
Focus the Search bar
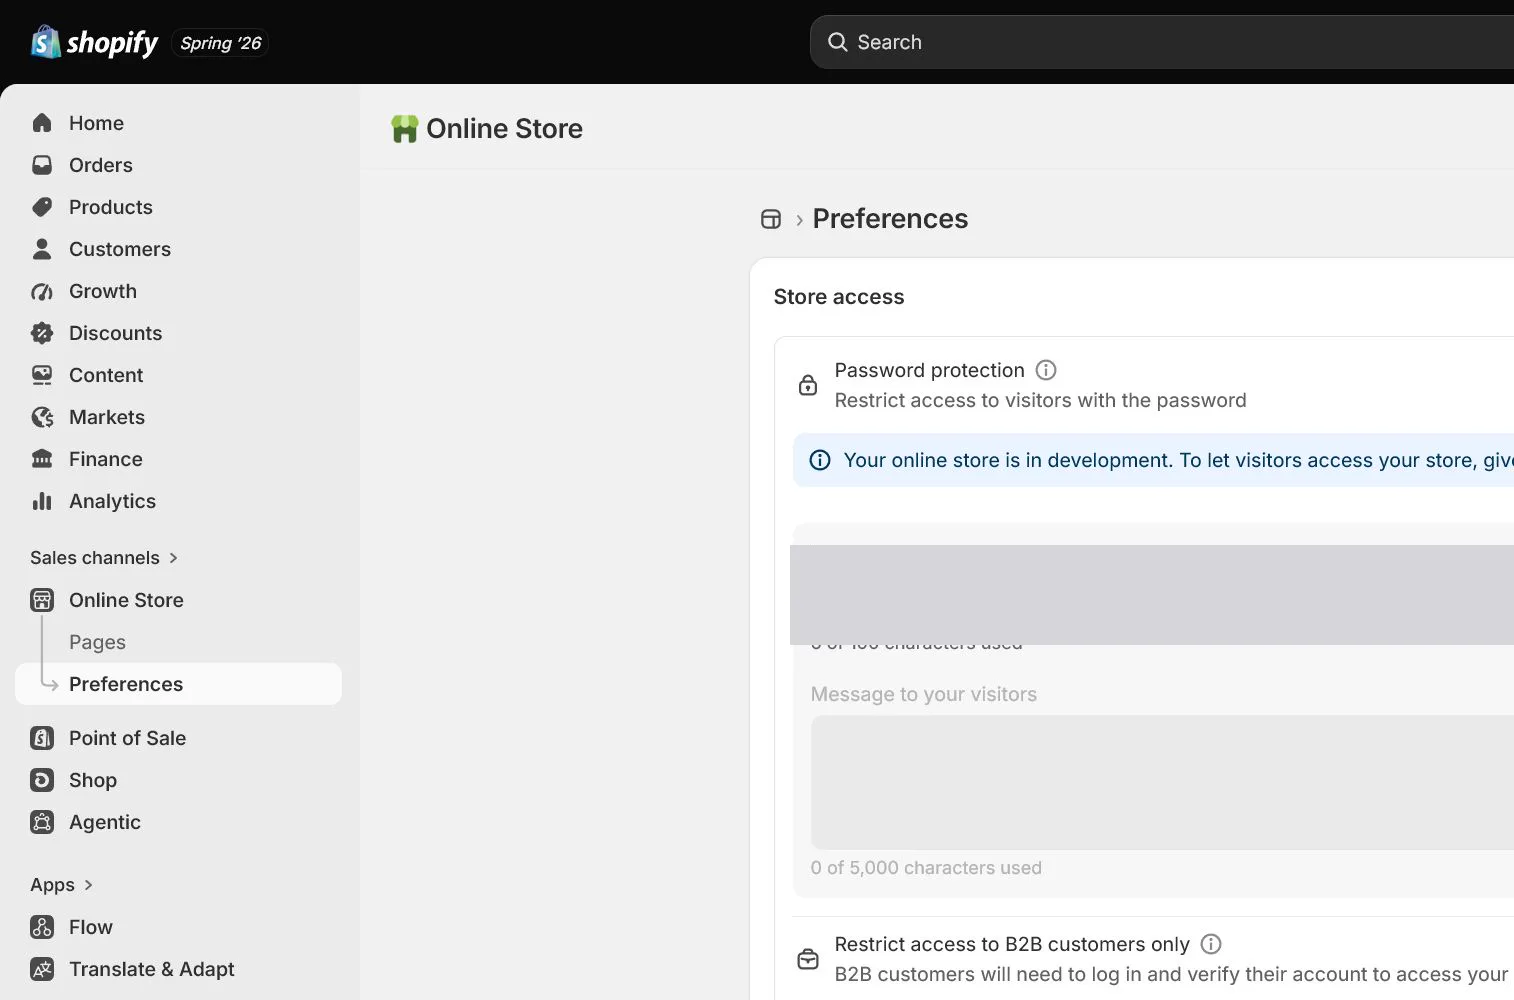coord(1162,42)
